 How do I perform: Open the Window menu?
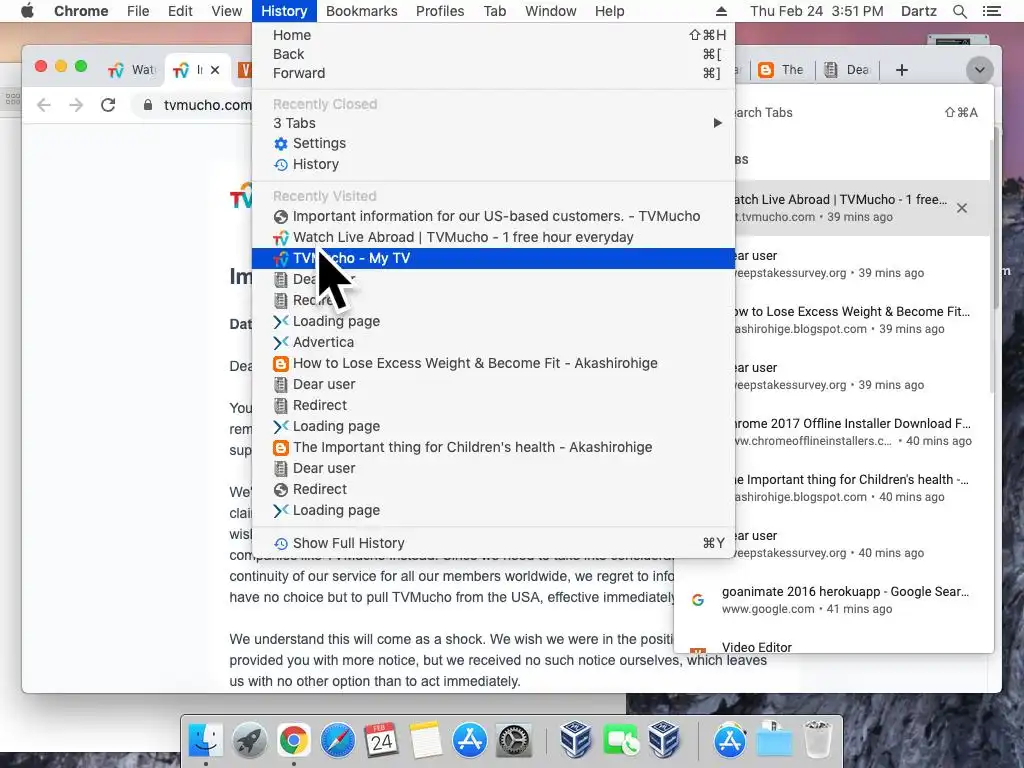551,11
